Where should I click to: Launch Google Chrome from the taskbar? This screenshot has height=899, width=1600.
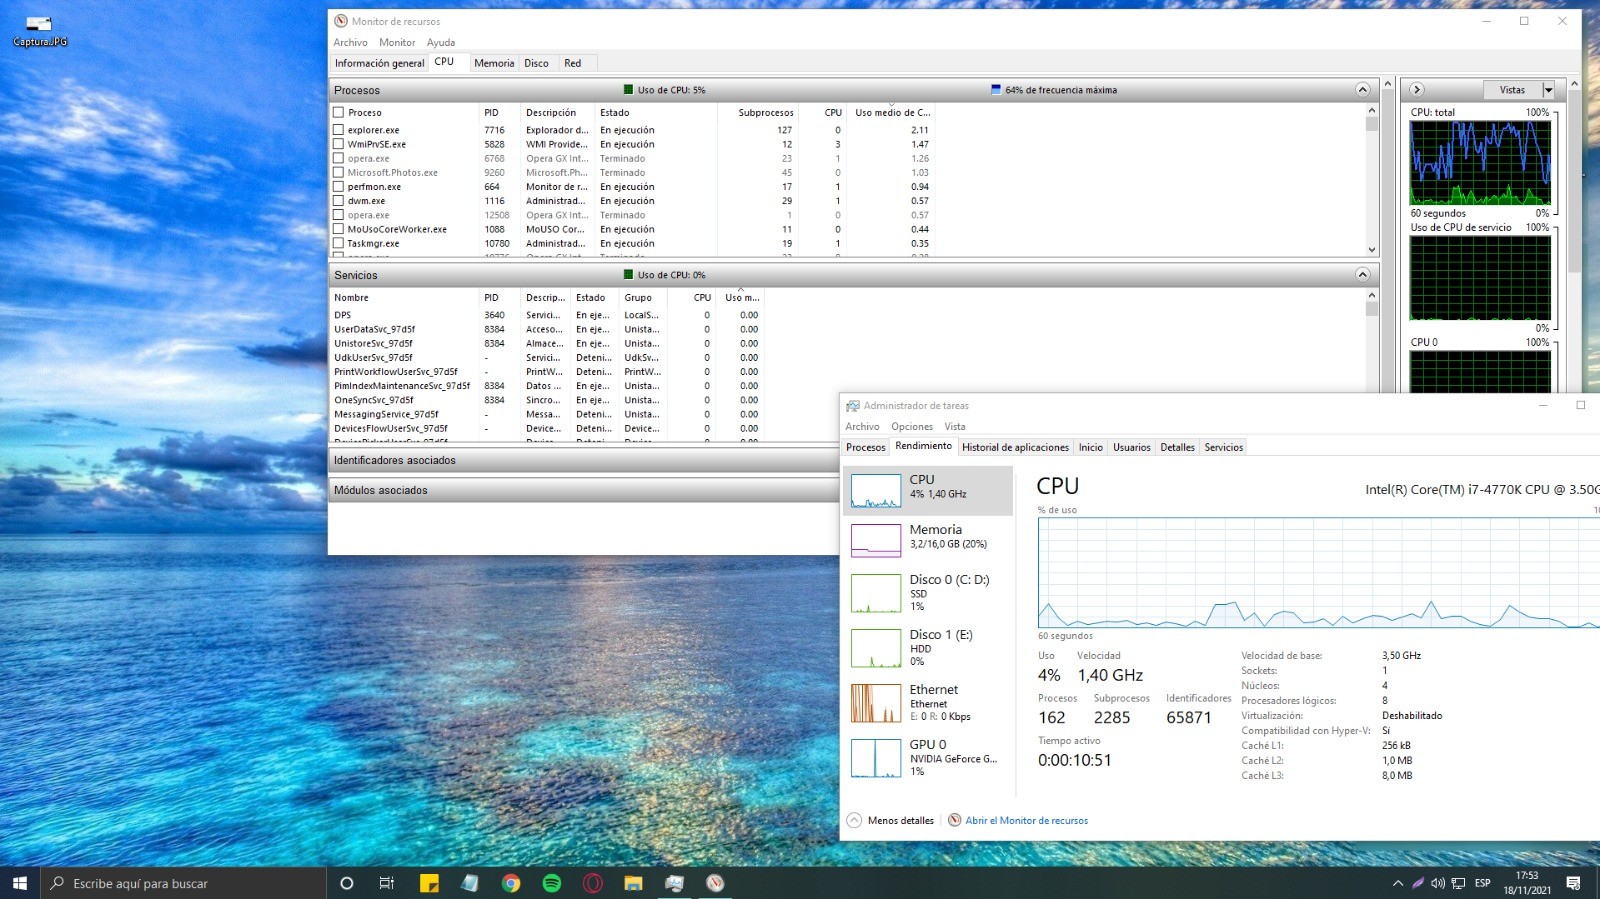point(511,883)
